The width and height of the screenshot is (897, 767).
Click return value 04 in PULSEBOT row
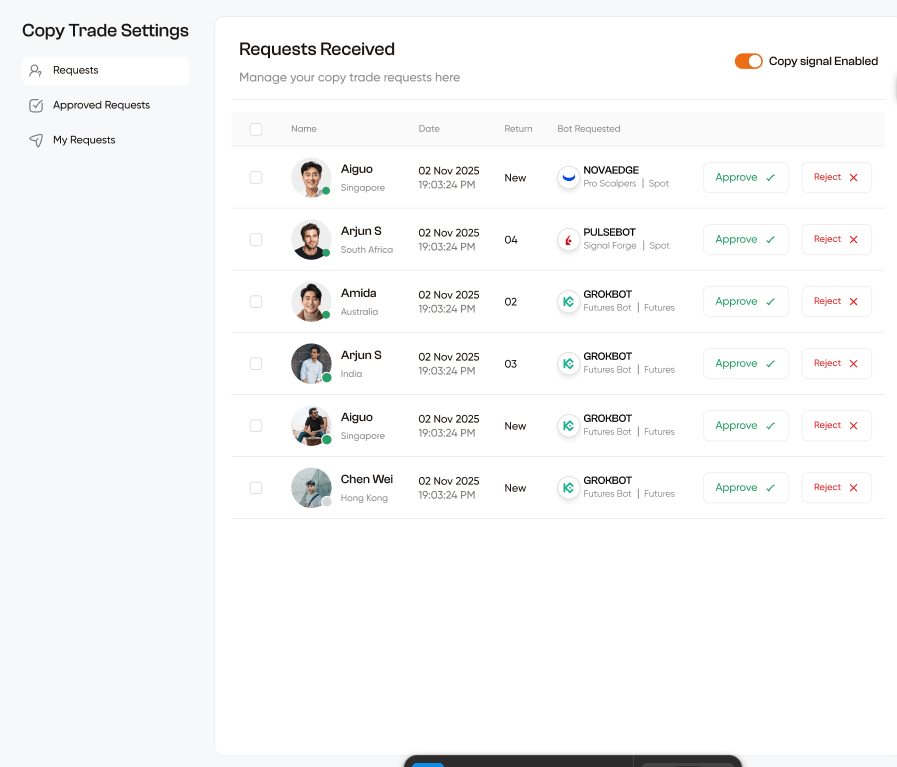(511, 240)
